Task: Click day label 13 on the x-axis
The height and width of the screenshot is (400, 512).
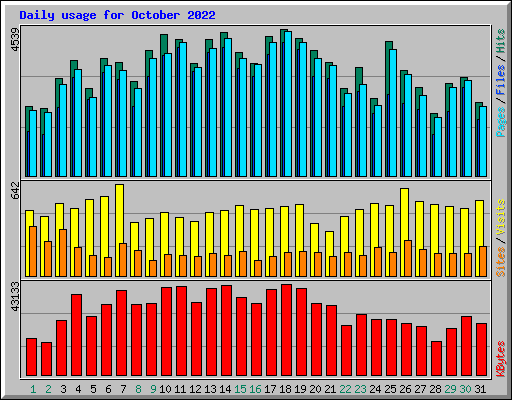Action: click(x=210, y=389)
